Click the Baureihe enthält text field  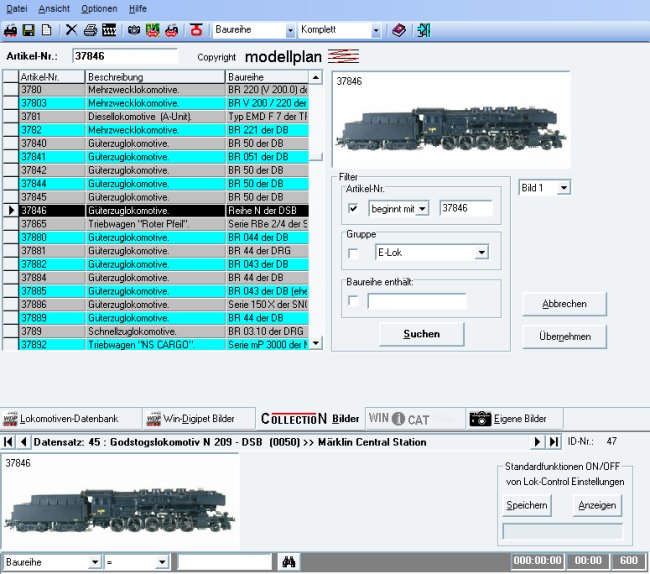pos(417,301)
